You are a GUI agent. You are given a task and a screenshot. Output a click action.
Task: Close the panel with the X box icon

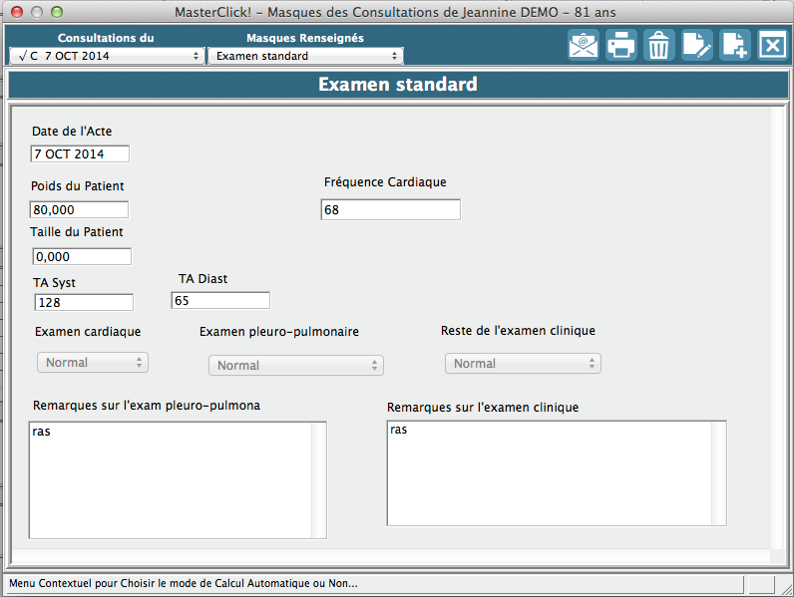(x=772, y=45)
